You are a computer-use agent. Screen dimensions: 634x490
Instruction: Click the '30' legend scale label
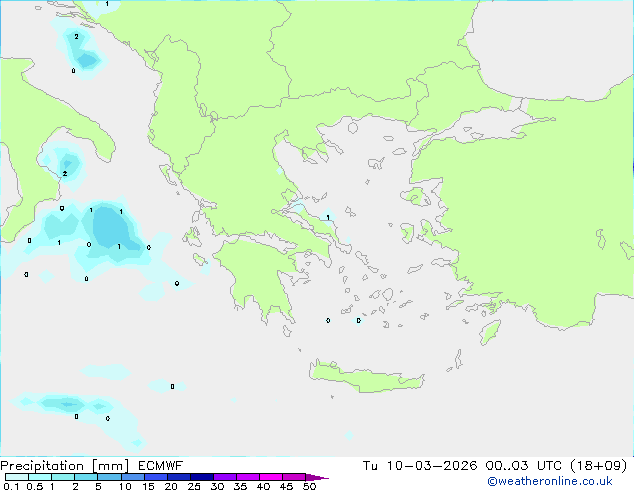click(x=218, y=486)
